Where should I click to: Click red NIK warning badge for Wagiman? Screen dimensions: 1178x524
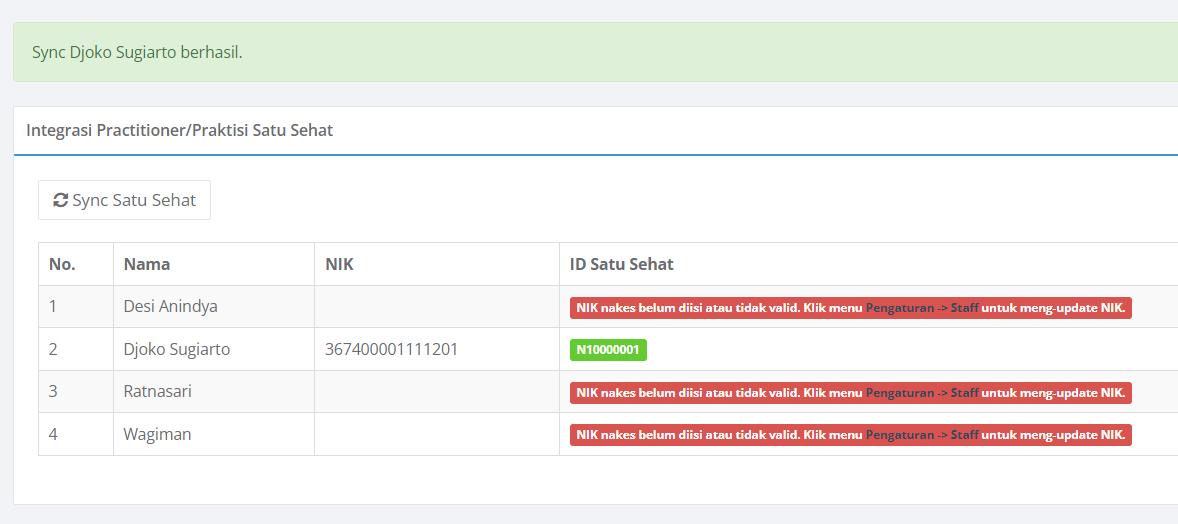click(x=850, y=435)
